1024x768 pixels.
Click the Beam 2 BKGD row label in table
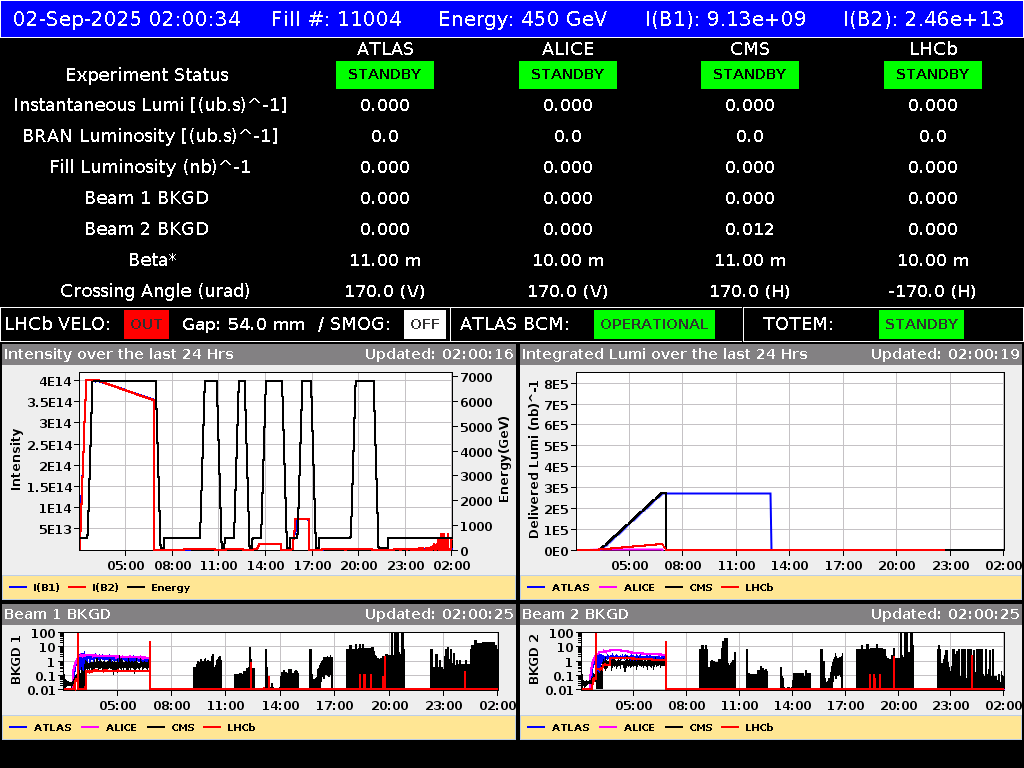tap(147, 229)
